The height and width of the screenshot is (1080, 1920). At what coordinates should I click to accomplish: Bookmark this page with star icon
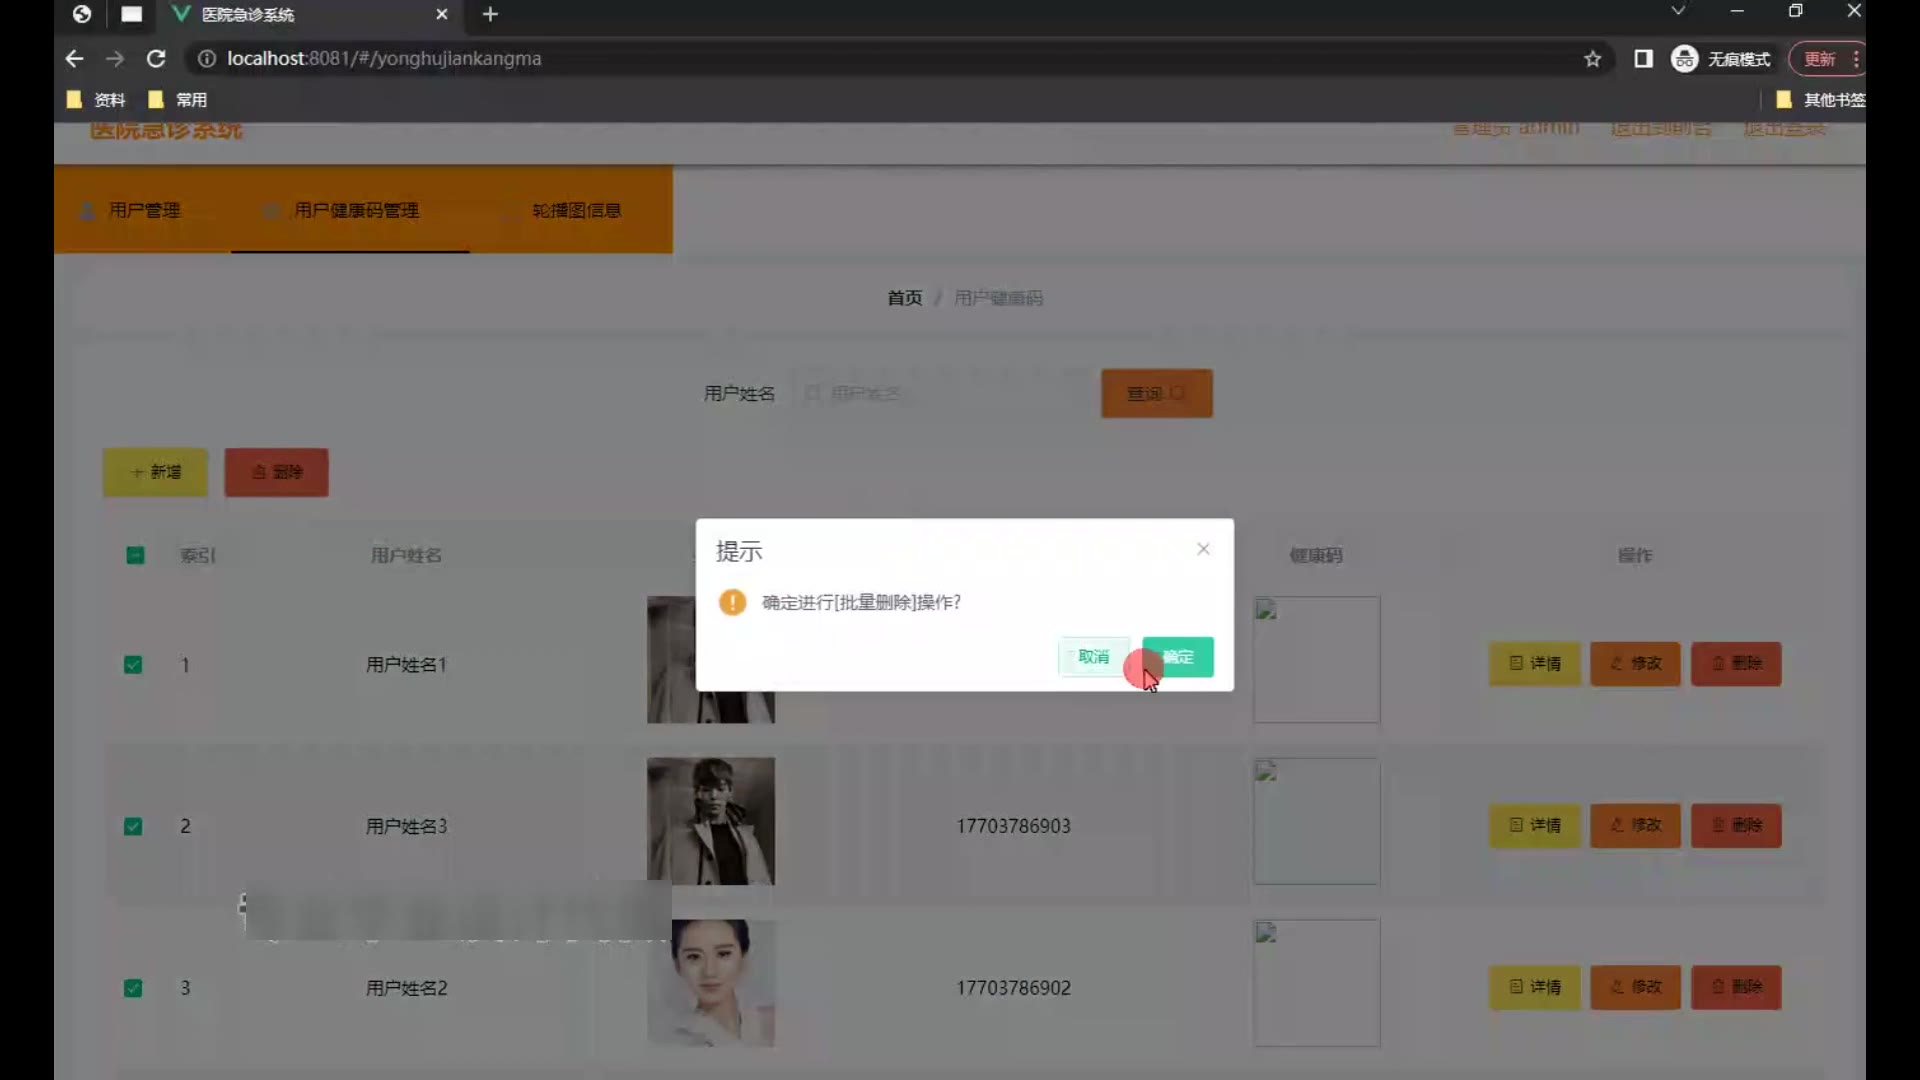pos(1592,59)
